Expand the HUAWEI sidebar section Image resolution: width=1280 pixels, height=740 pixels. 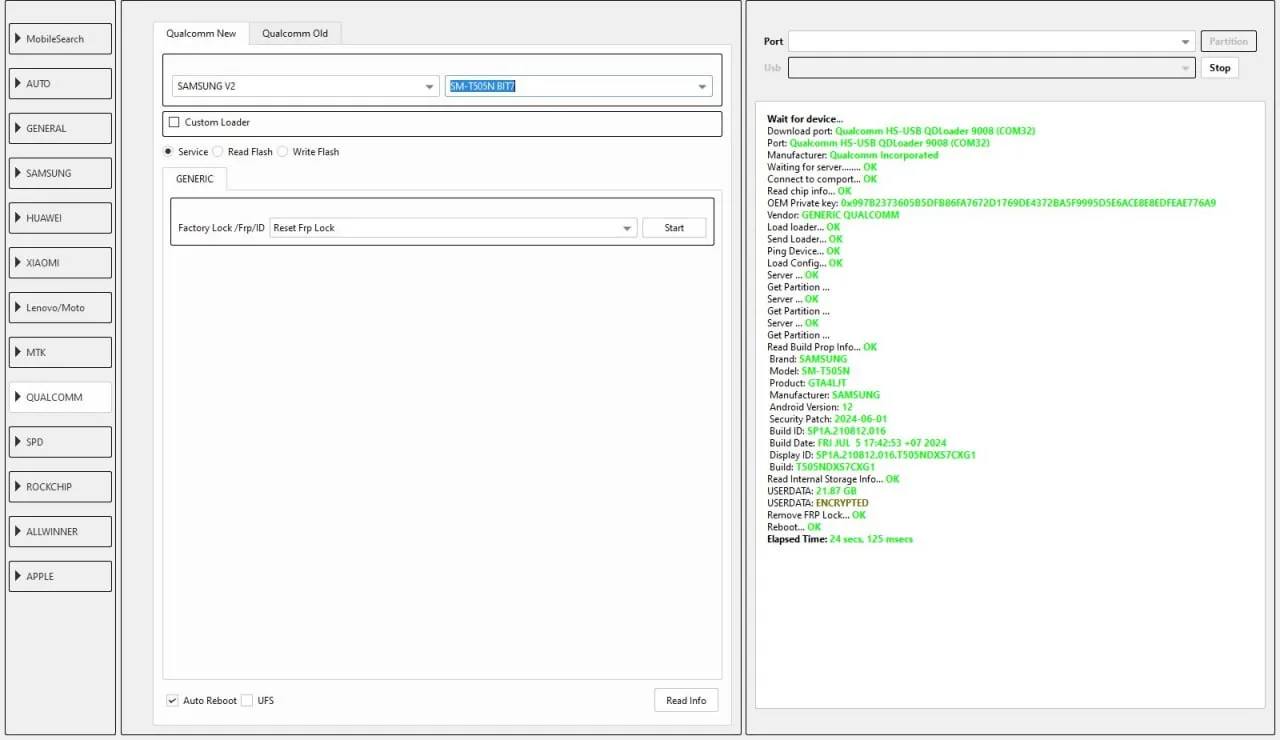(x=60, y=218)
